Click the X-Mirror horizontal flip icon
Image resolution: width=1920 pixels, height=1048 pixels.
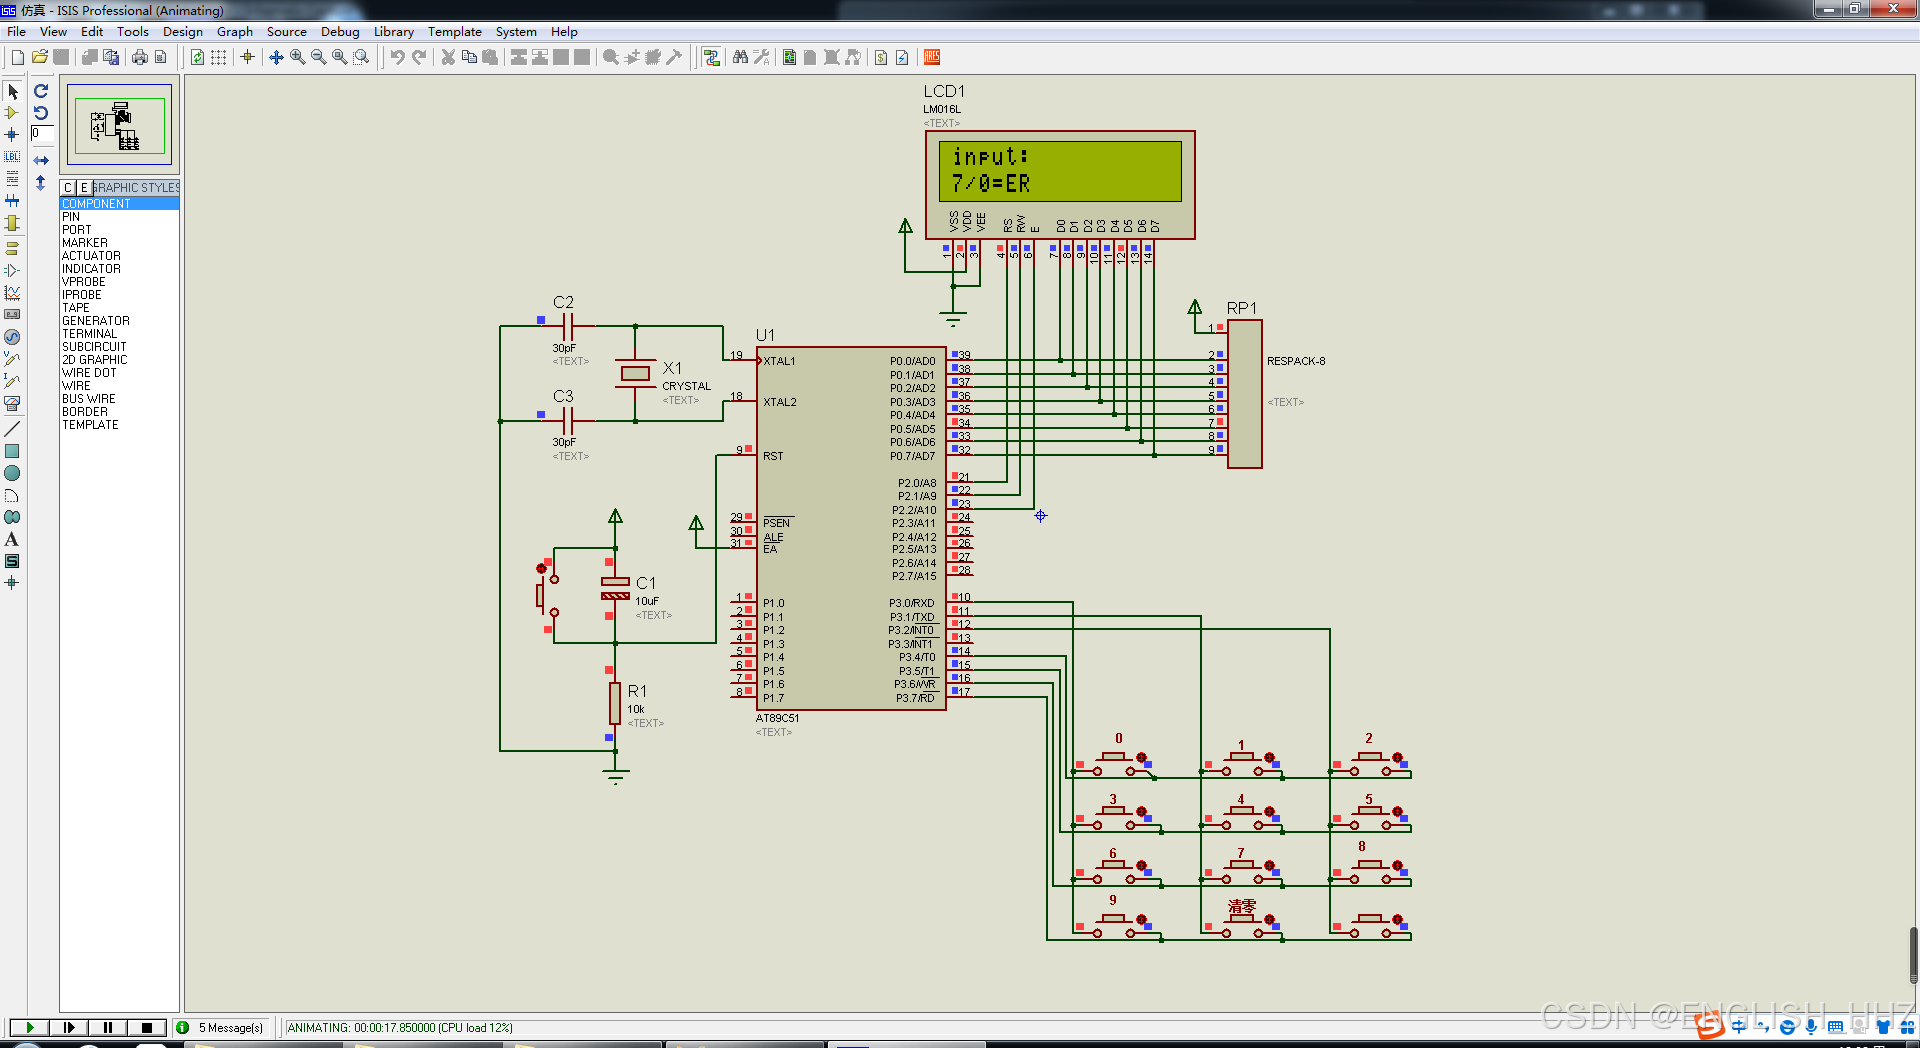(x=41, y=160)
